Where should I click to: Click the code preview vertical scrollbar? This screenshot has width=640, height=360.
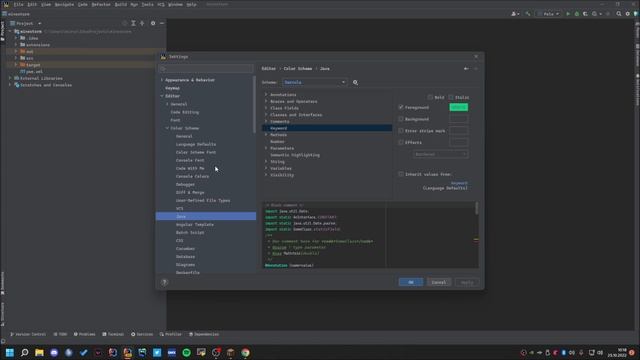point(476,208)
